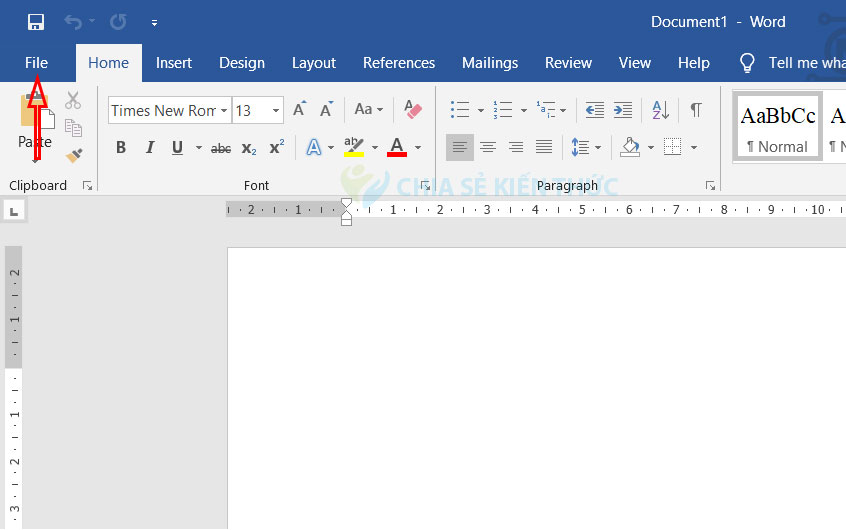846x530 pixels.
Task: Click the Sort A to Z icon
Action: pyautogui.click(x=660, y=110)
